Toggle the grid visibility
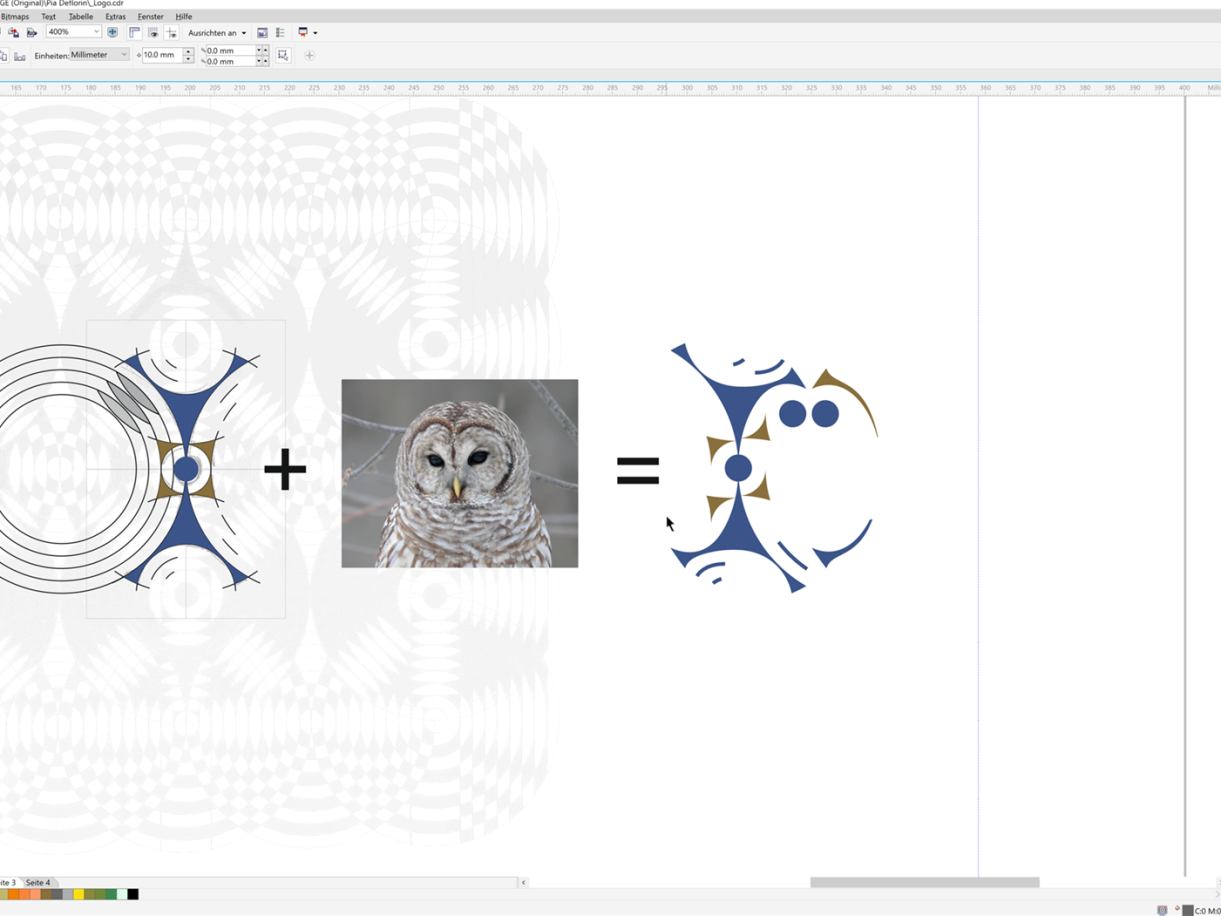The width and height of the screenshot is (1221, 916). [153, 33]
